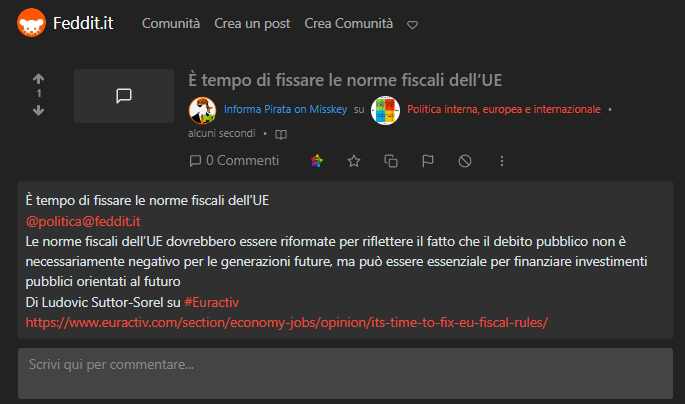This screenshot has height=404, width=685.
Task: Click the cross-post copy icon
Action: 391,161
